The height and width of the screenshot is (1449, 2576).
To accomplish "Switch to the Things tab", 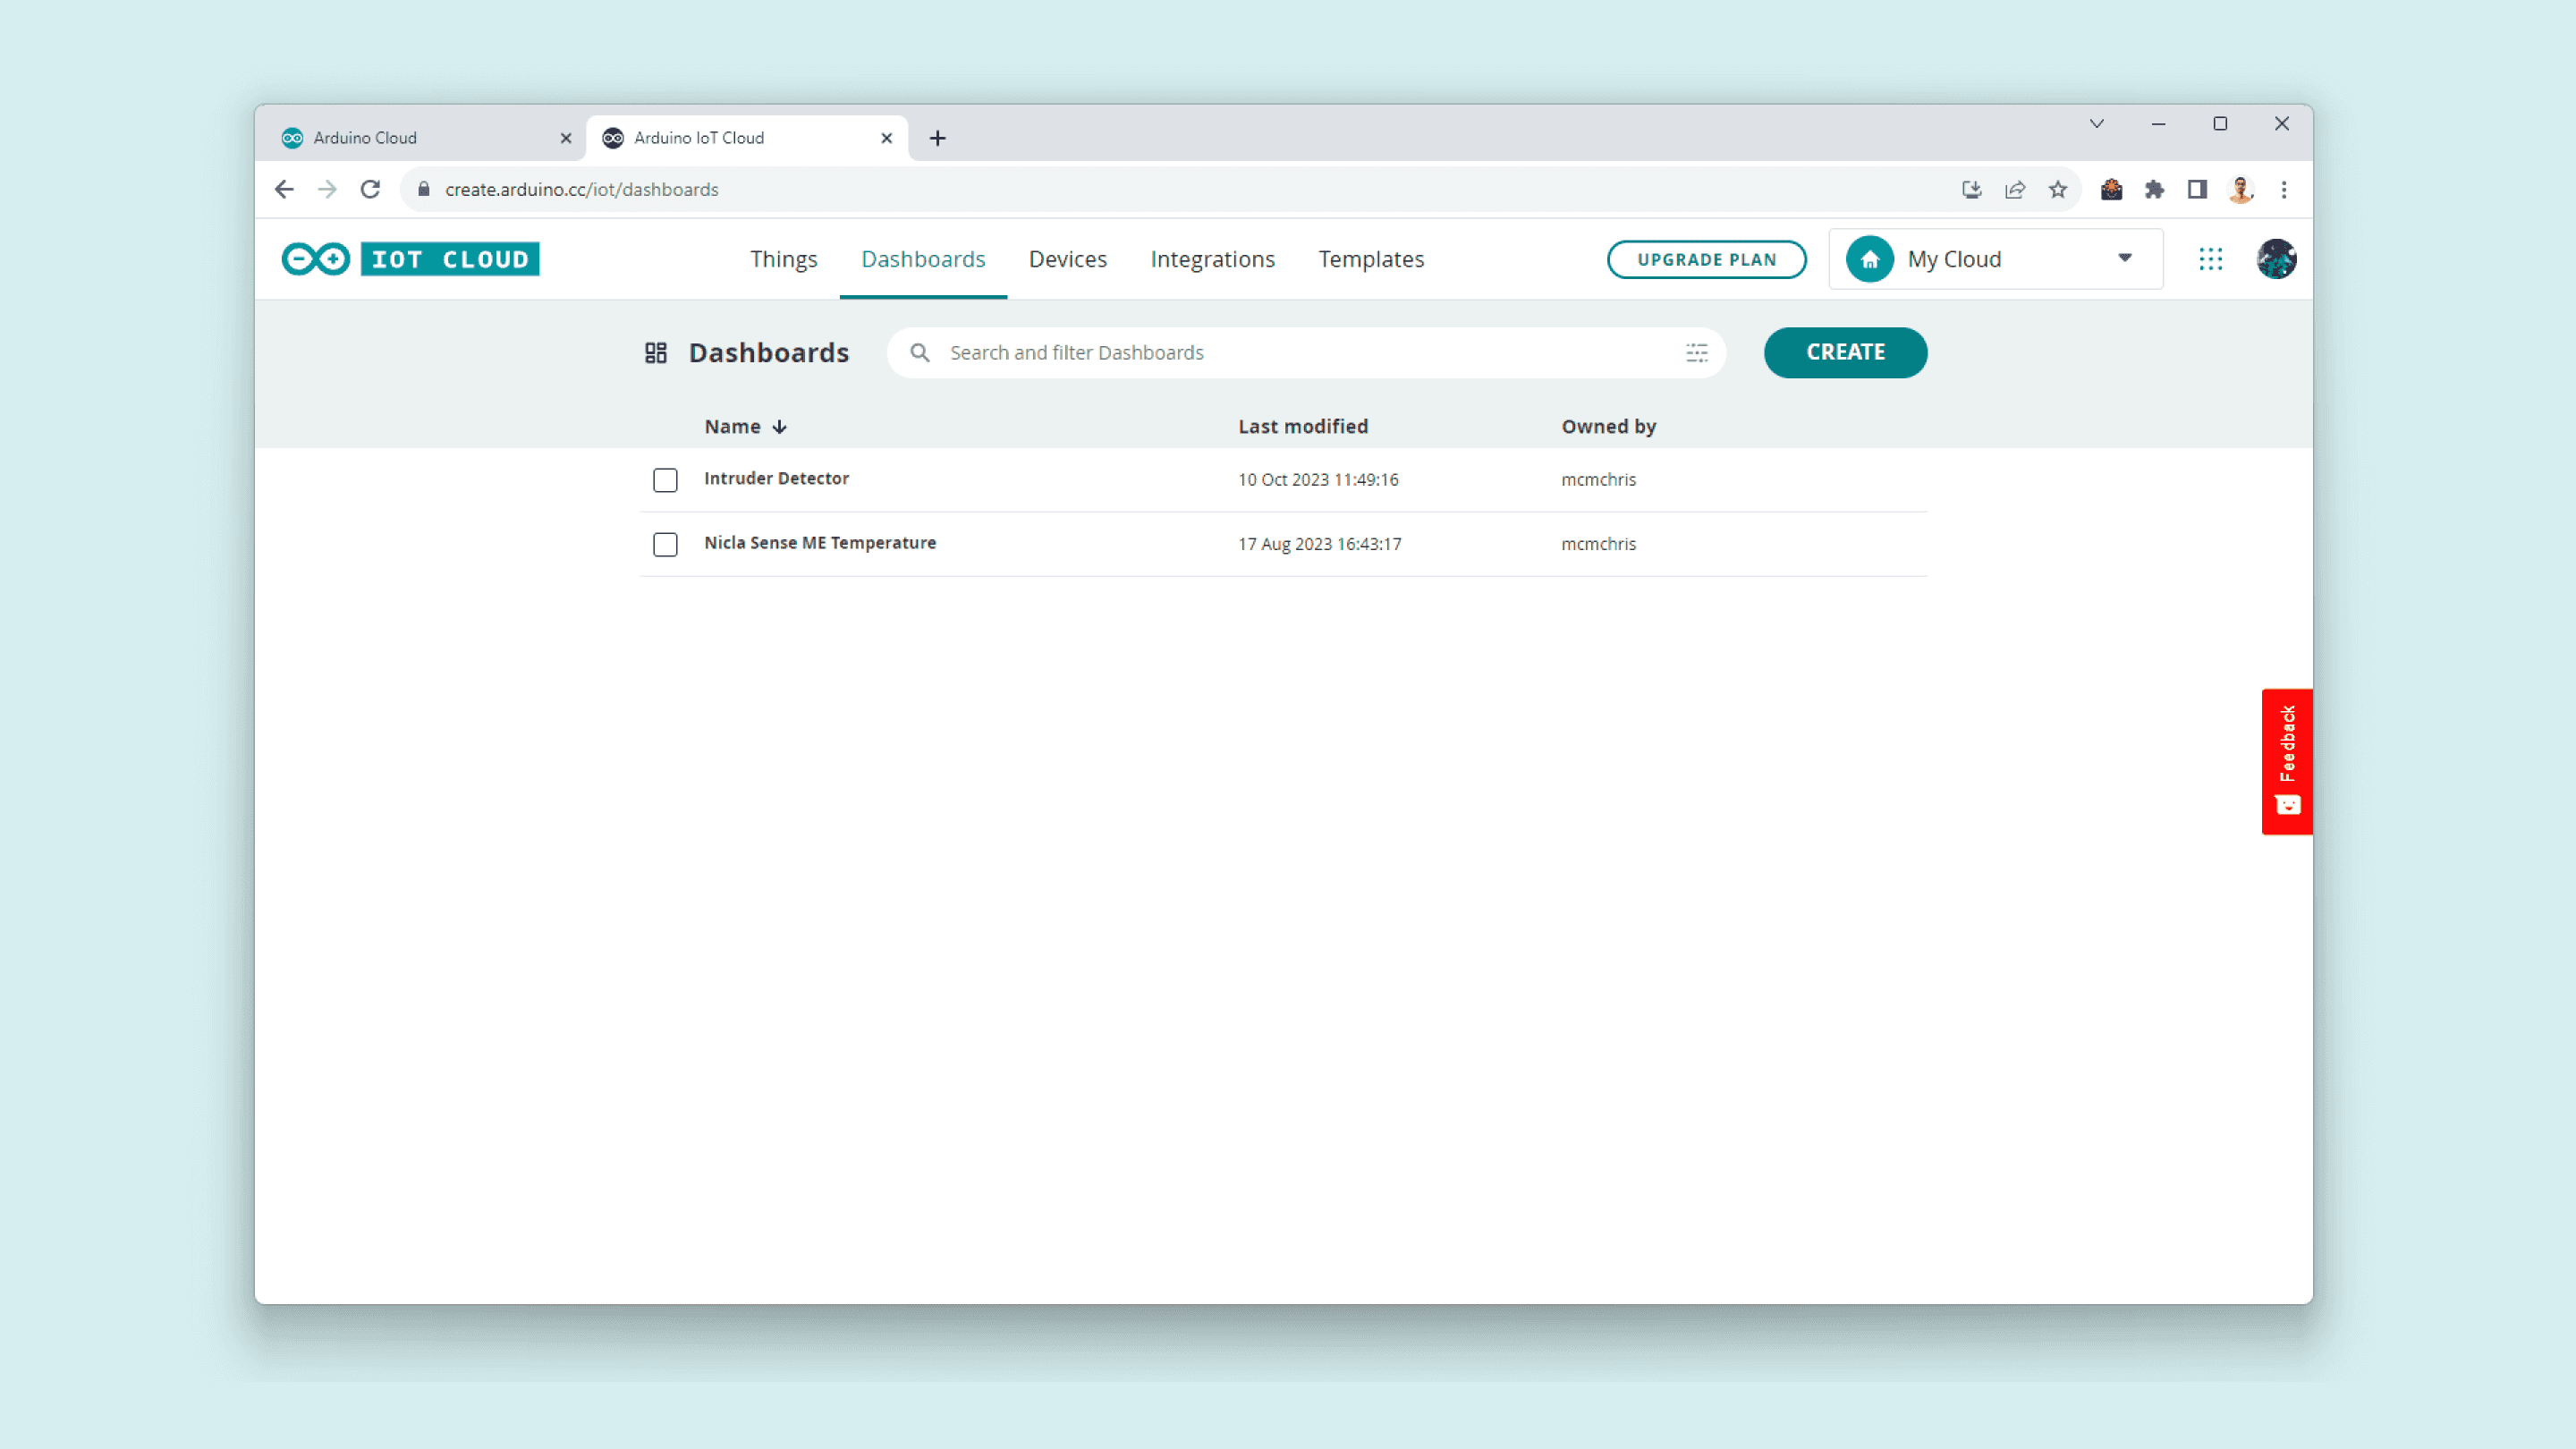I will tap(783, 259).
